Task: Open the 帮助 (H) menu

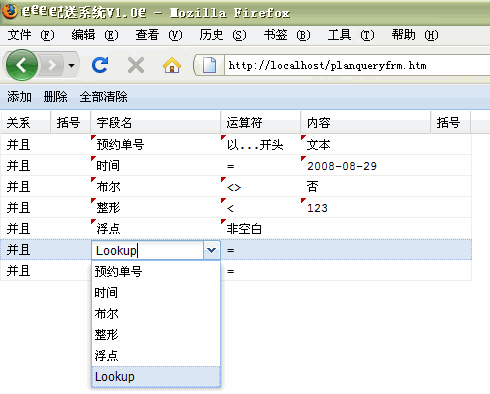Action: coord(415,35)
